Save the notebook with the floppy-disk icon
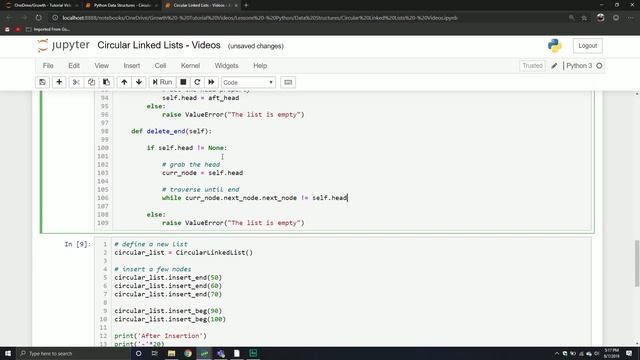 pyautogui.click(x=42, y=82)
